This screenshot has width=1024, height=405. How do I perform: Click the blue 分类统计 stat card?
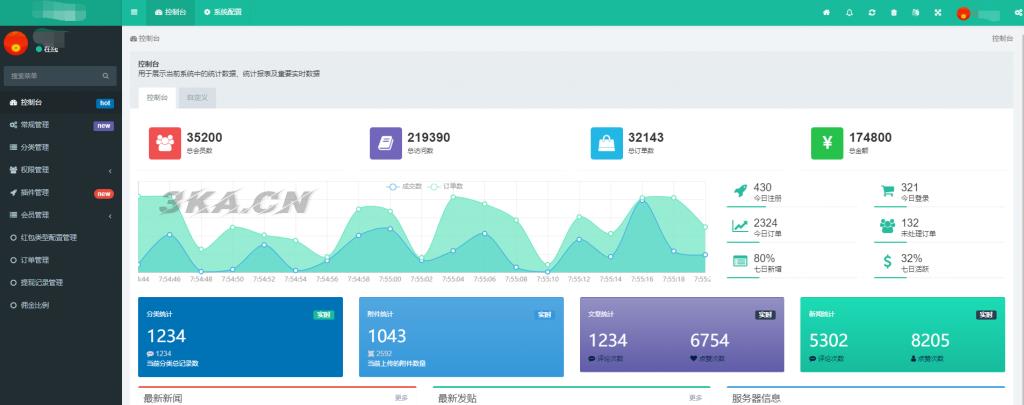240,336
